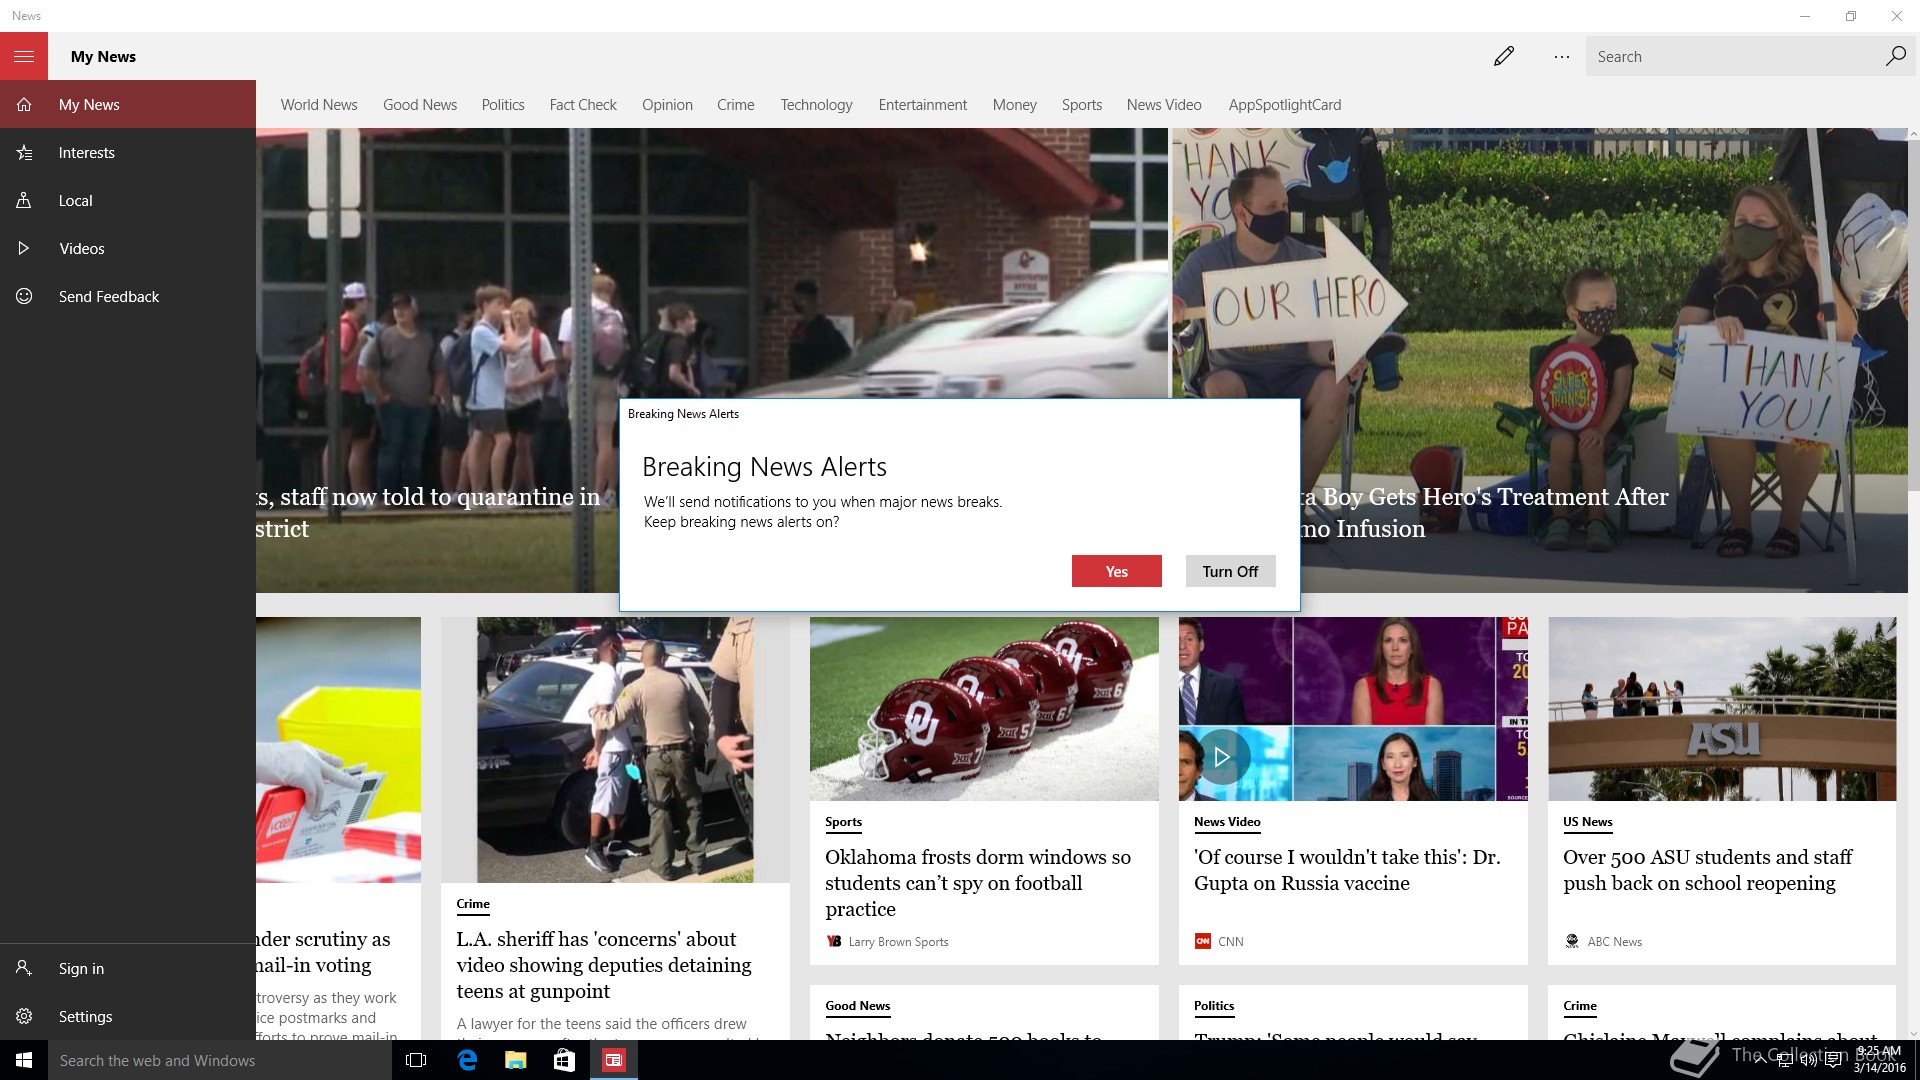Select the Money tab
The height and width of the screenshot is (1080, 1920).
(1015, 105)
